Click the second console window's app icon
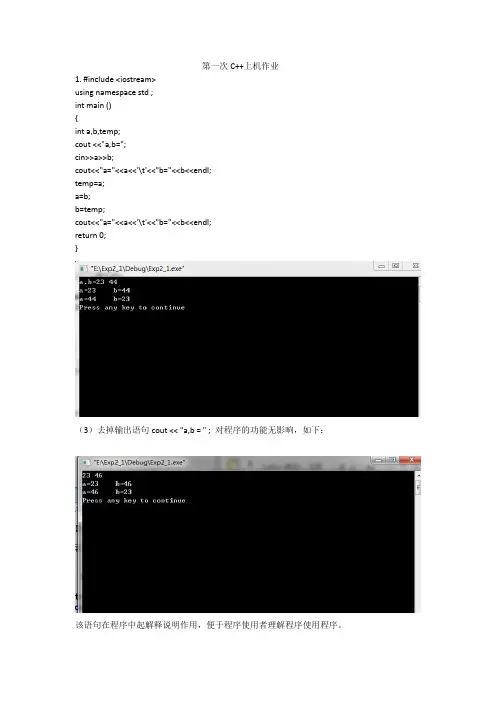This screenshot has height=702, width=496. (86, 462)
